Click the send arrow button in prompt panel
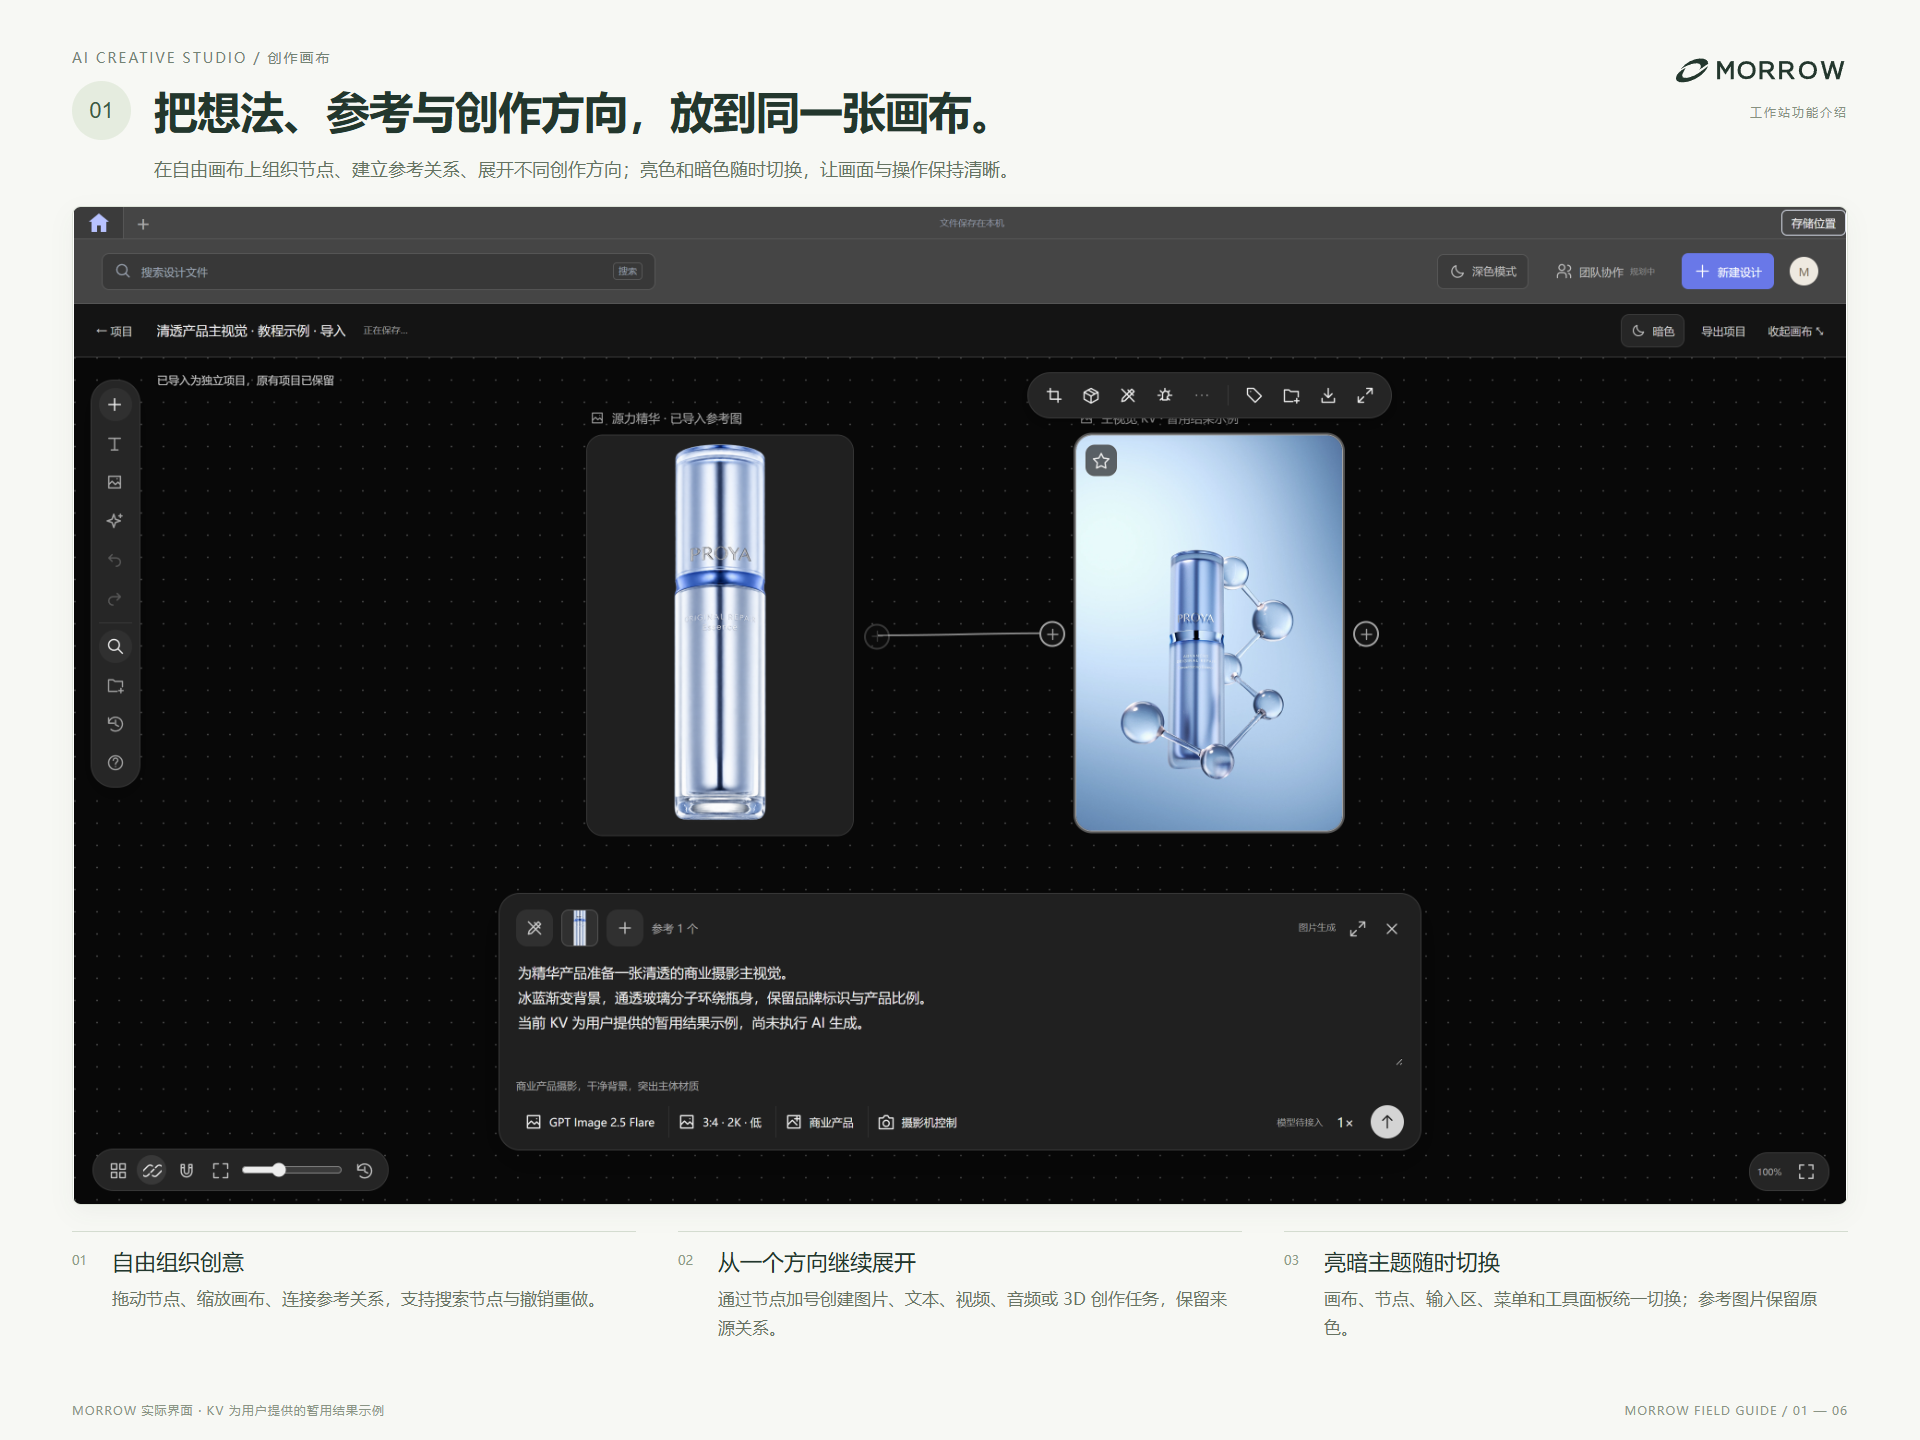This screenshot has width=1920, height=1440. (x=1387, y=1121)
